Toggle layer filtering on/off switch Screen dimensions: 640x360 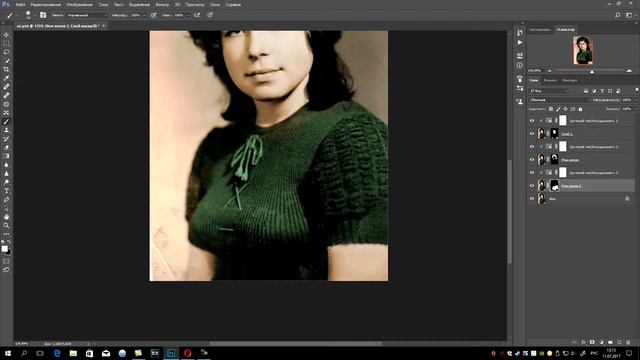(636, 90)
